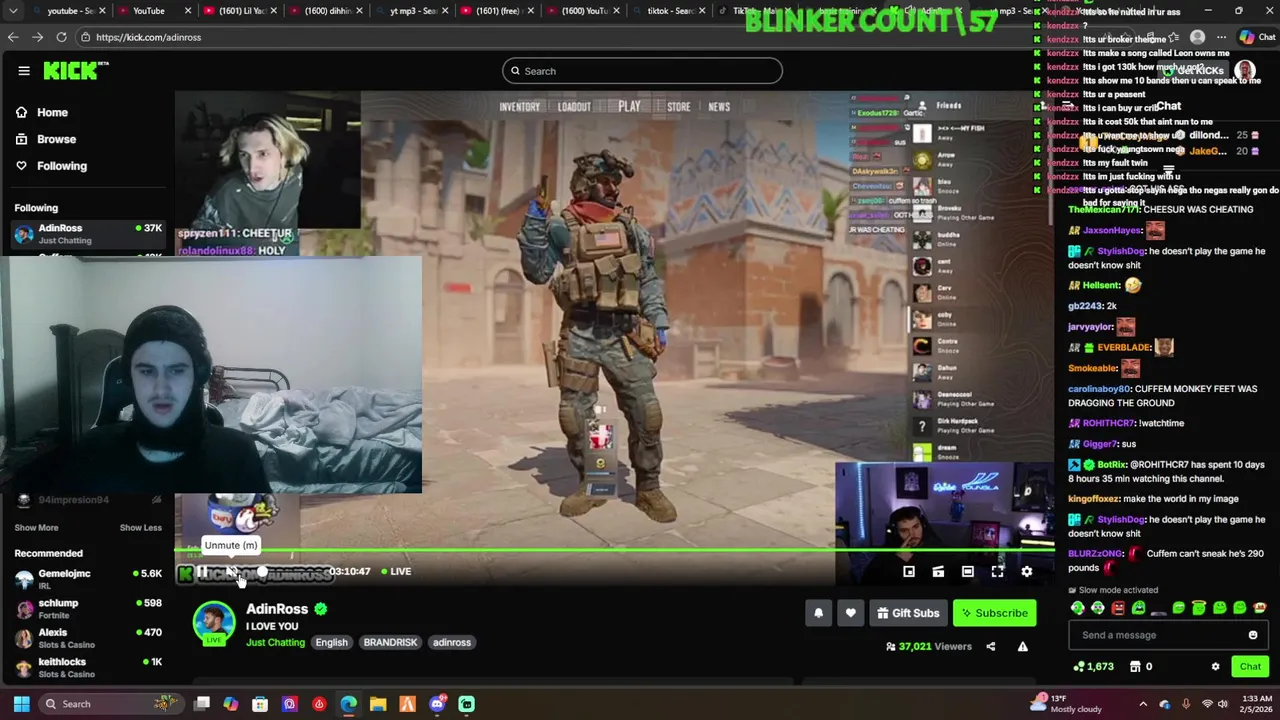Pick the red angry emote in chat
This screenshot has width=1280, height=720.
coord(1118,608)
